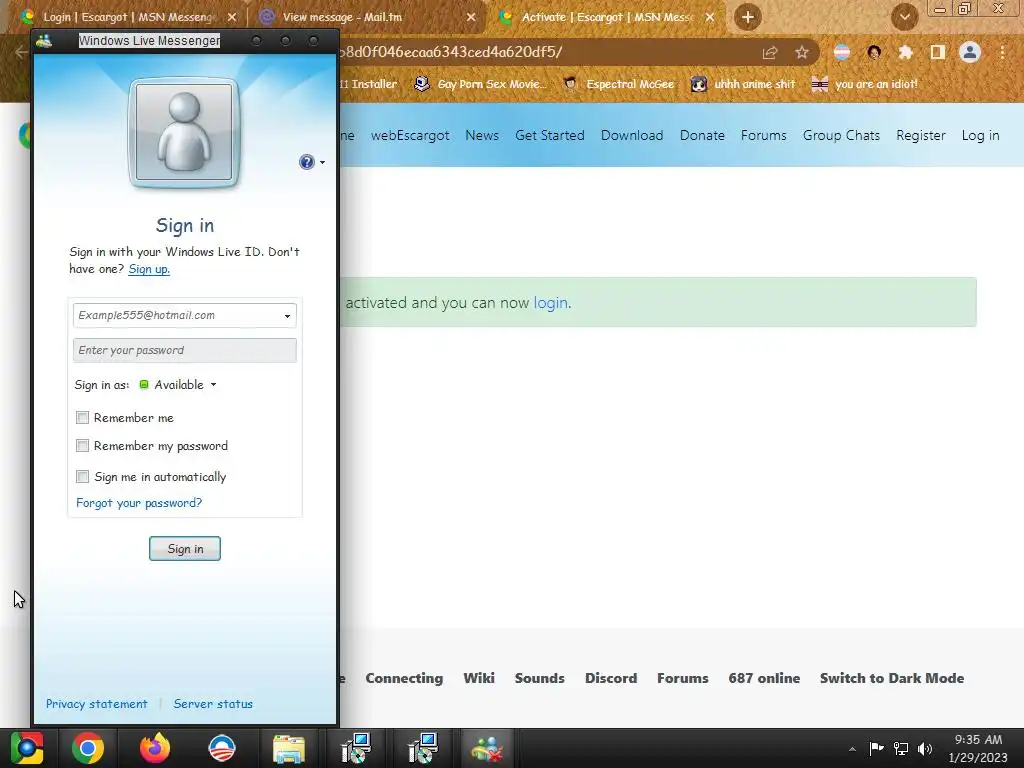
Task: Open the Forums footer link
Action: click(682, 679)
